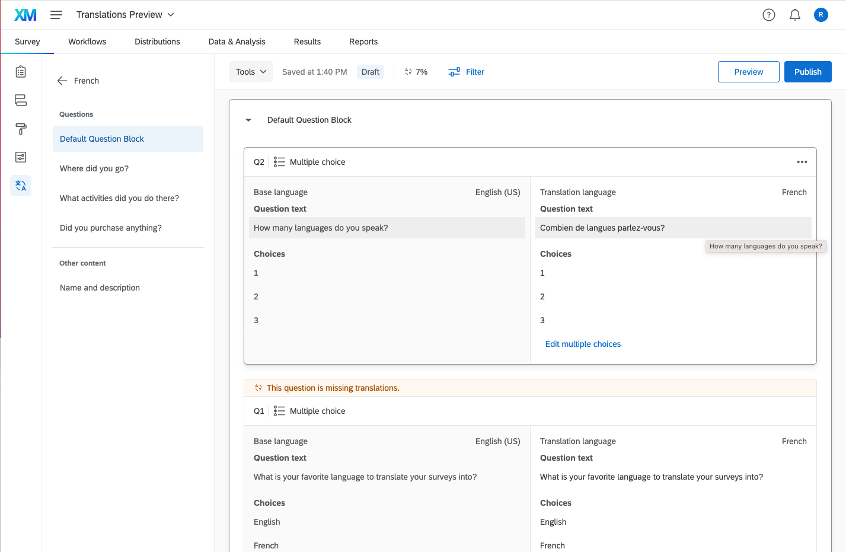Select the Translations icon in sidebar

pyautogui.click(x=21, y=185)
